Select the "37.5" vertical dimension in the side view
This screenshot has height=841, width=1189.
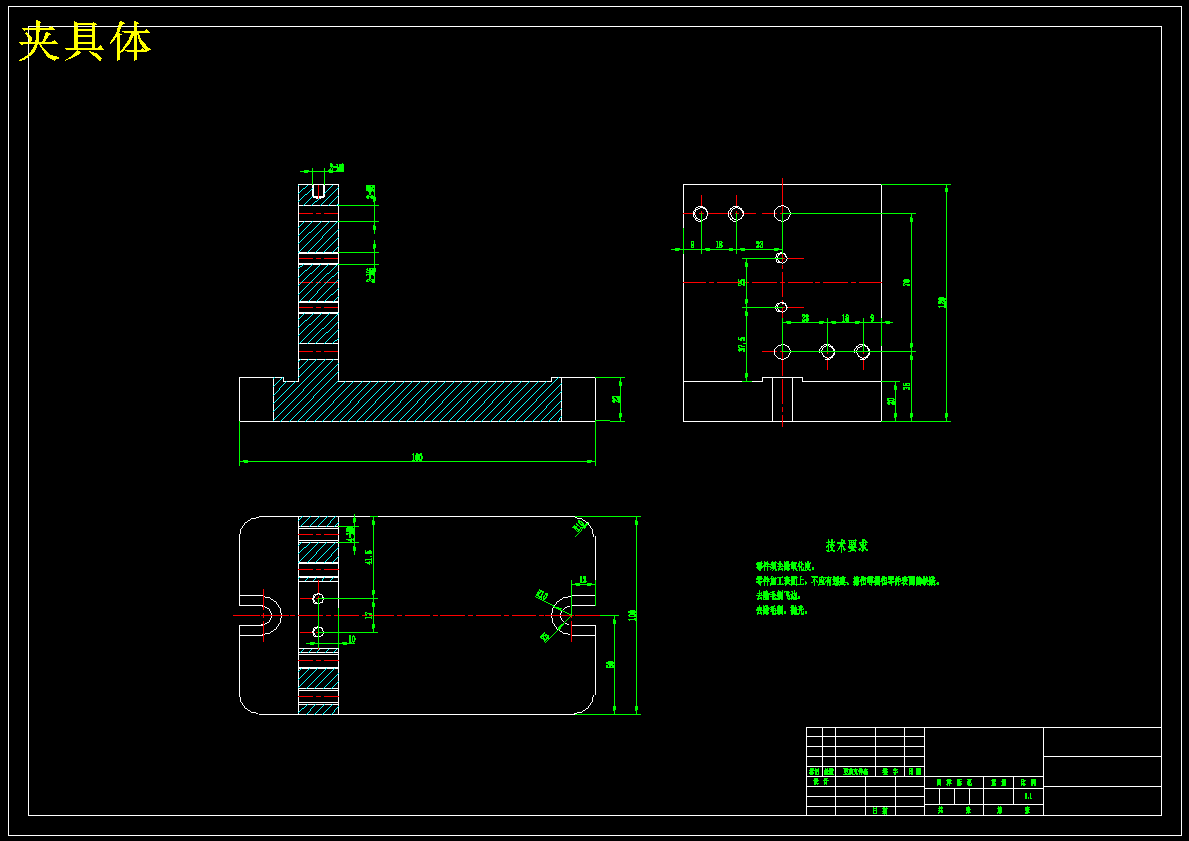point(742,344)
